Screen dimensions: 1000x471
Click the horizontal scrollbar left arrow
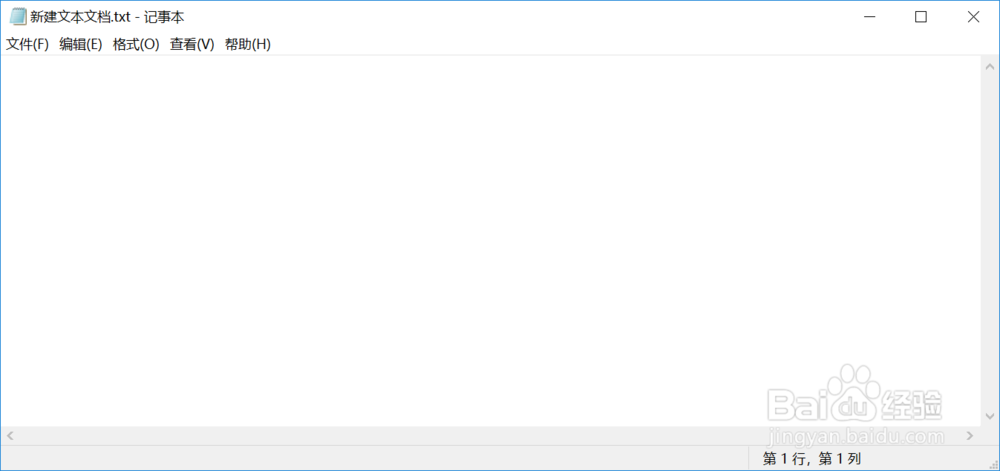coord(10,436)
